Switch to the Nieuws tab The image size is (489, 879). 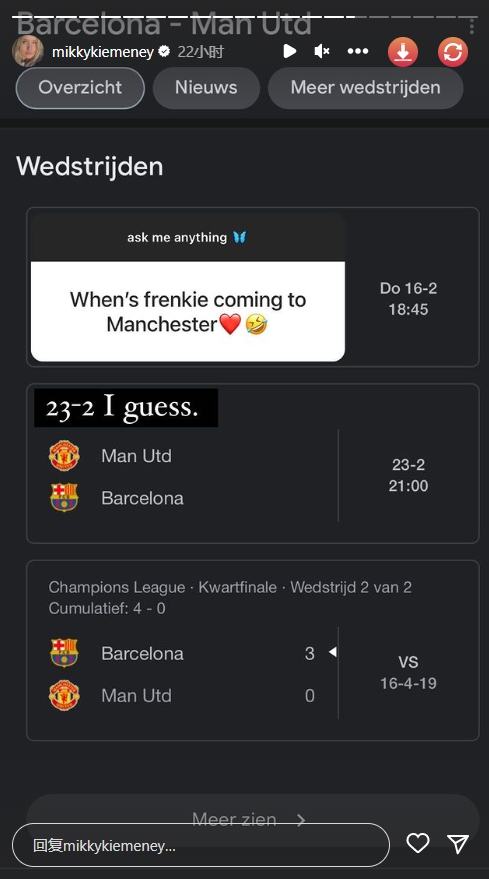click(x=206, y=87)
